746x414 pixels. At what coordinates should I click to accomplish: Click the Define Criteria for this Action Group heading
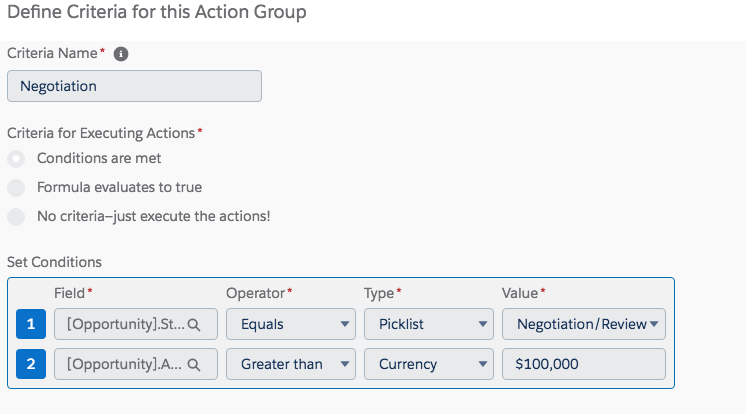coord(157,13)
